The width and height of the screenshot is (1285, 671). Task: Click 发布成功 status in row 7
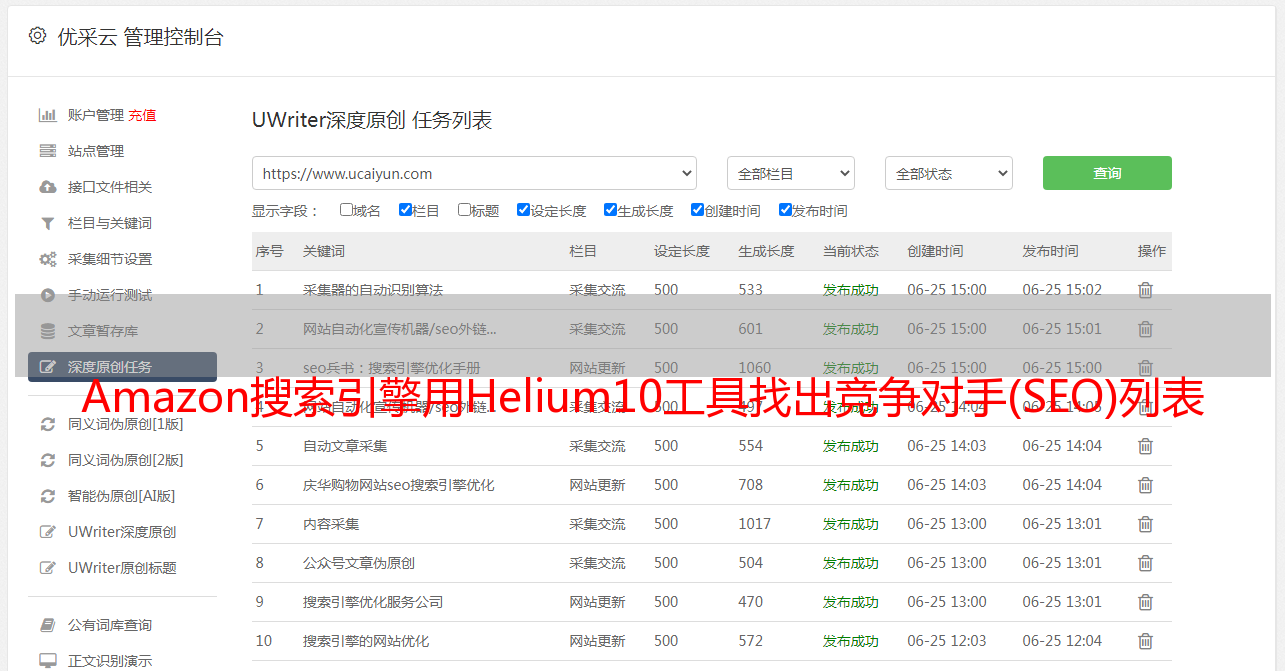coord(851,524)
